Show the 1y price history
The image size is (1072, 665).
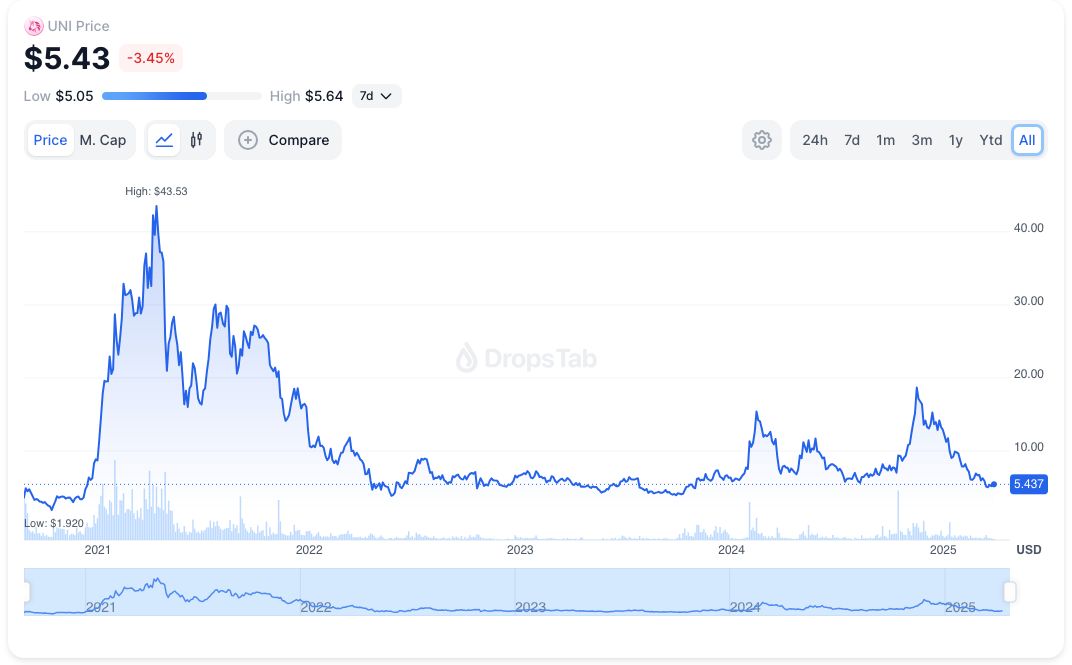[x=956, y=140]
